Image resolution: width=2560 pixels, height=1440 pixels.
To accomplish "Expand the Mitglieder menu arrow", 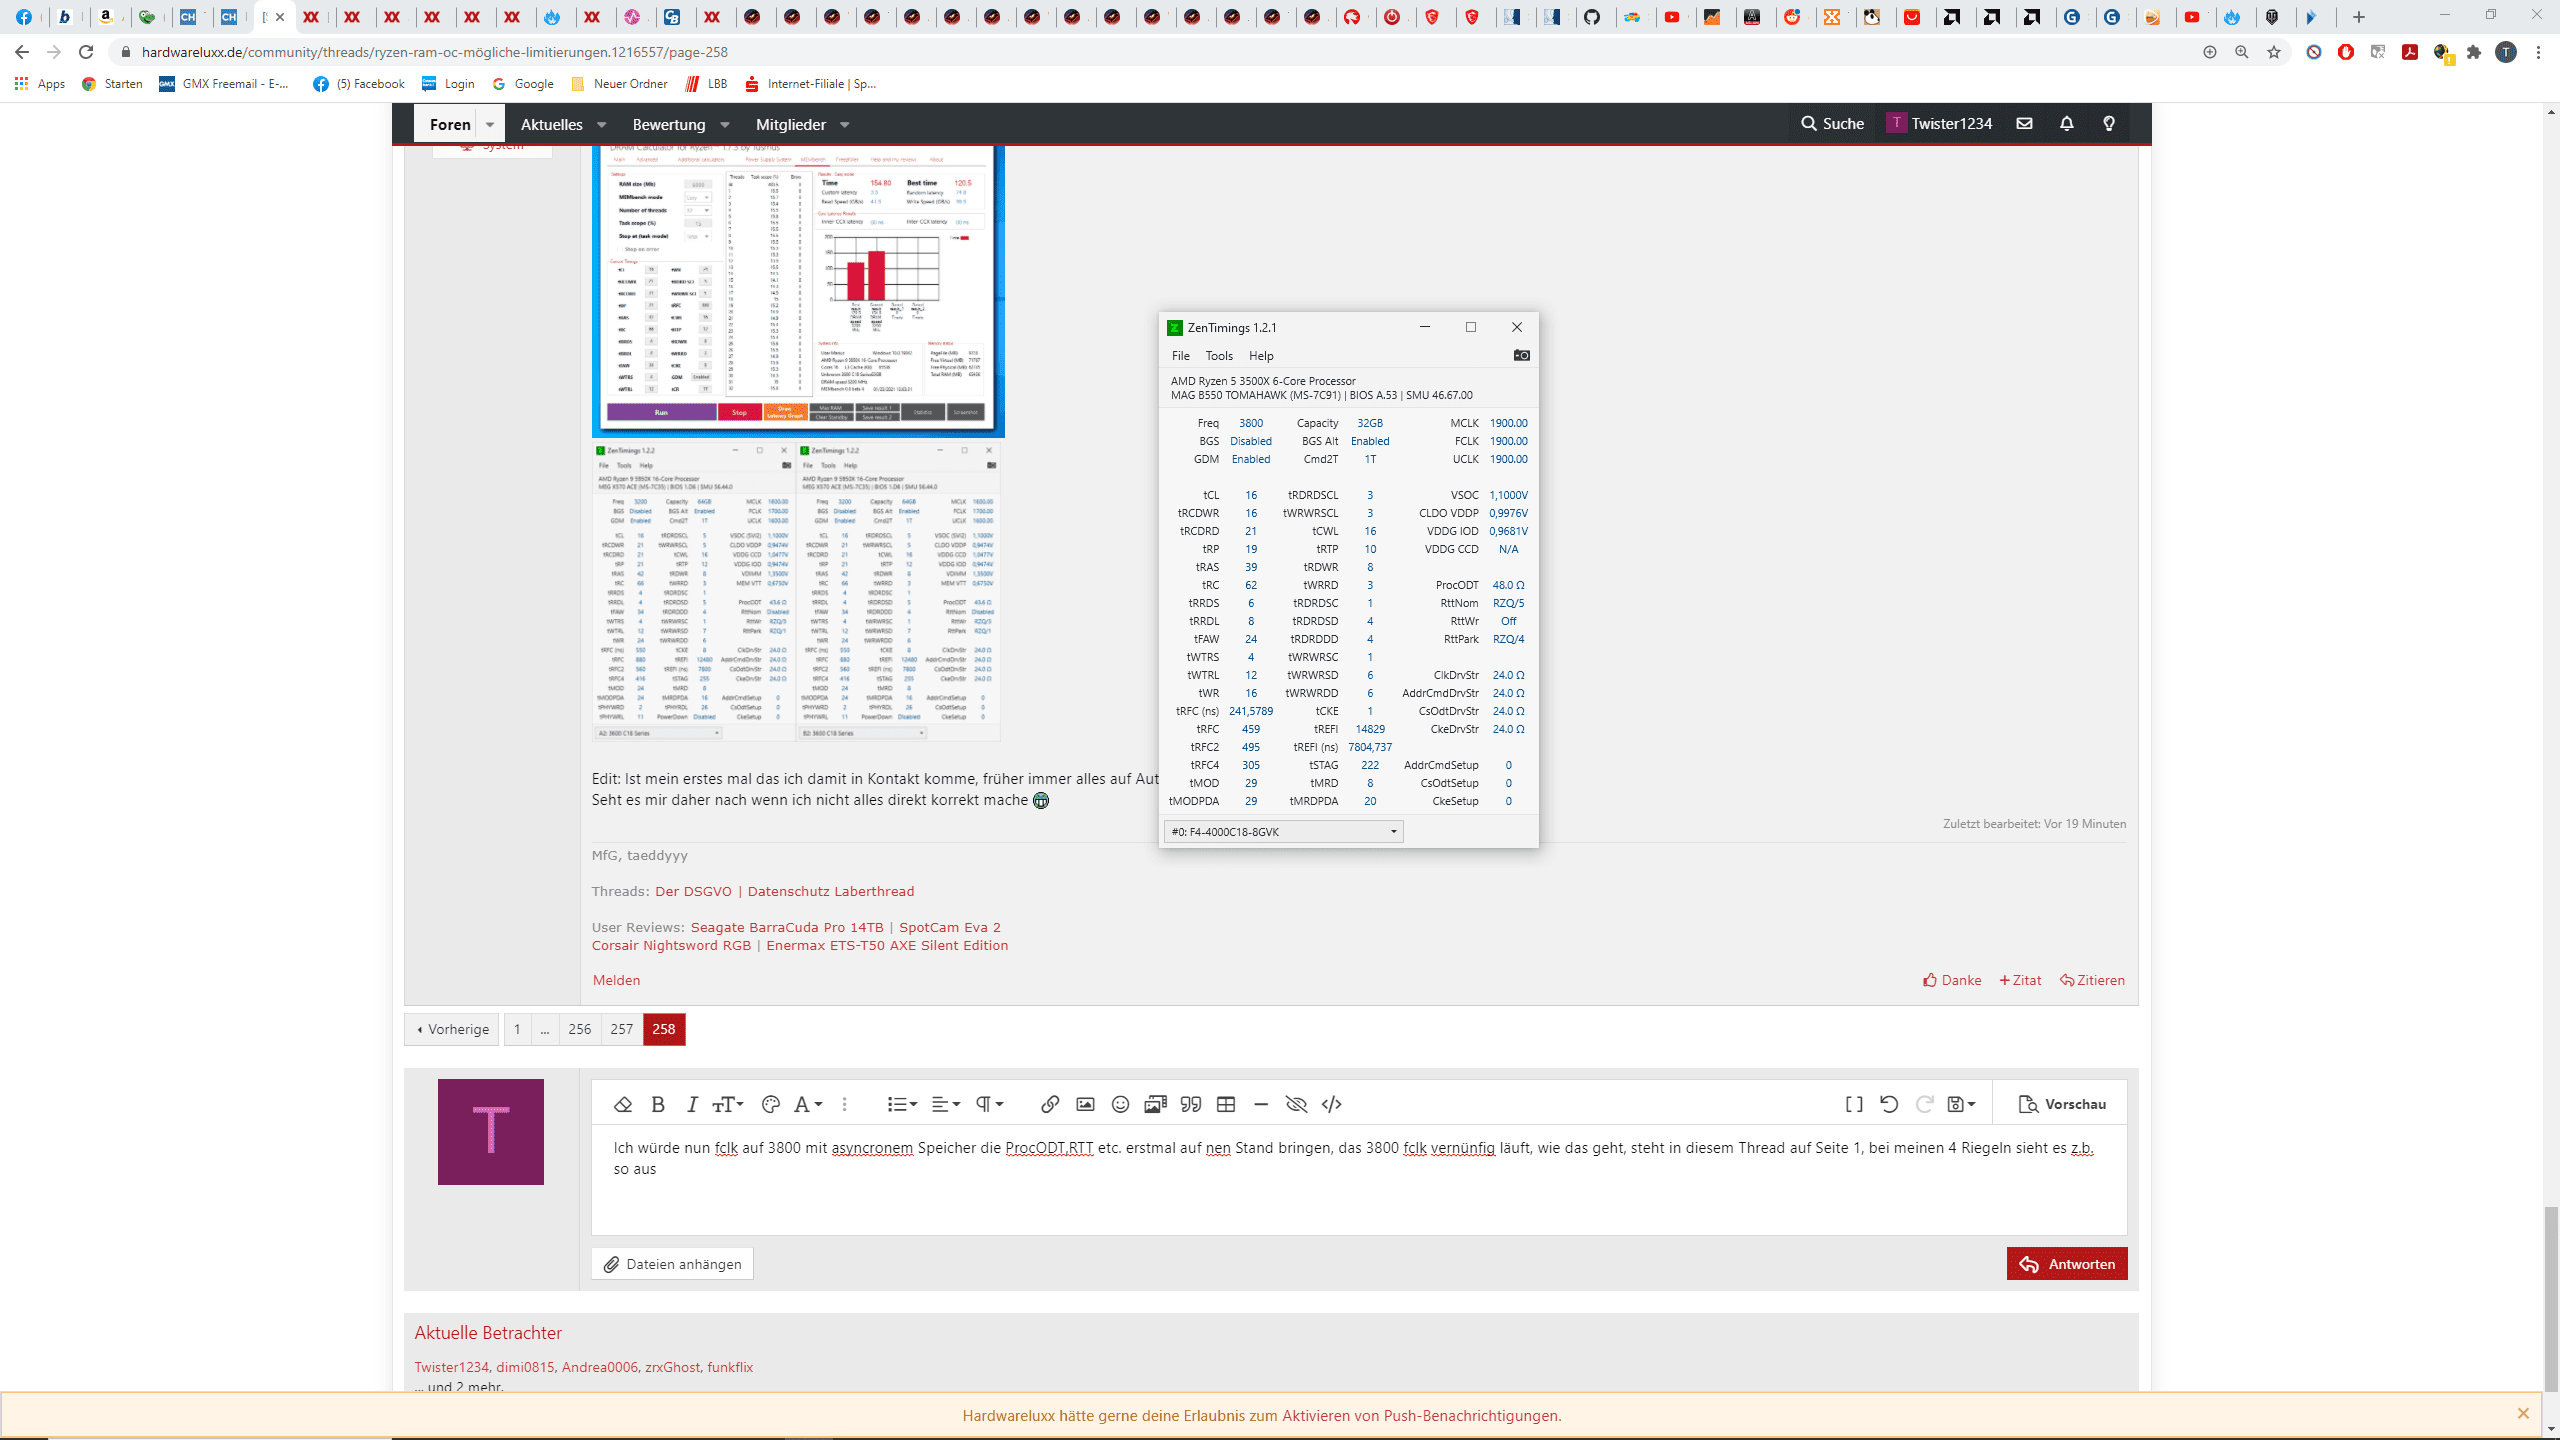I will pyautogui.click(x=845, y=125).
